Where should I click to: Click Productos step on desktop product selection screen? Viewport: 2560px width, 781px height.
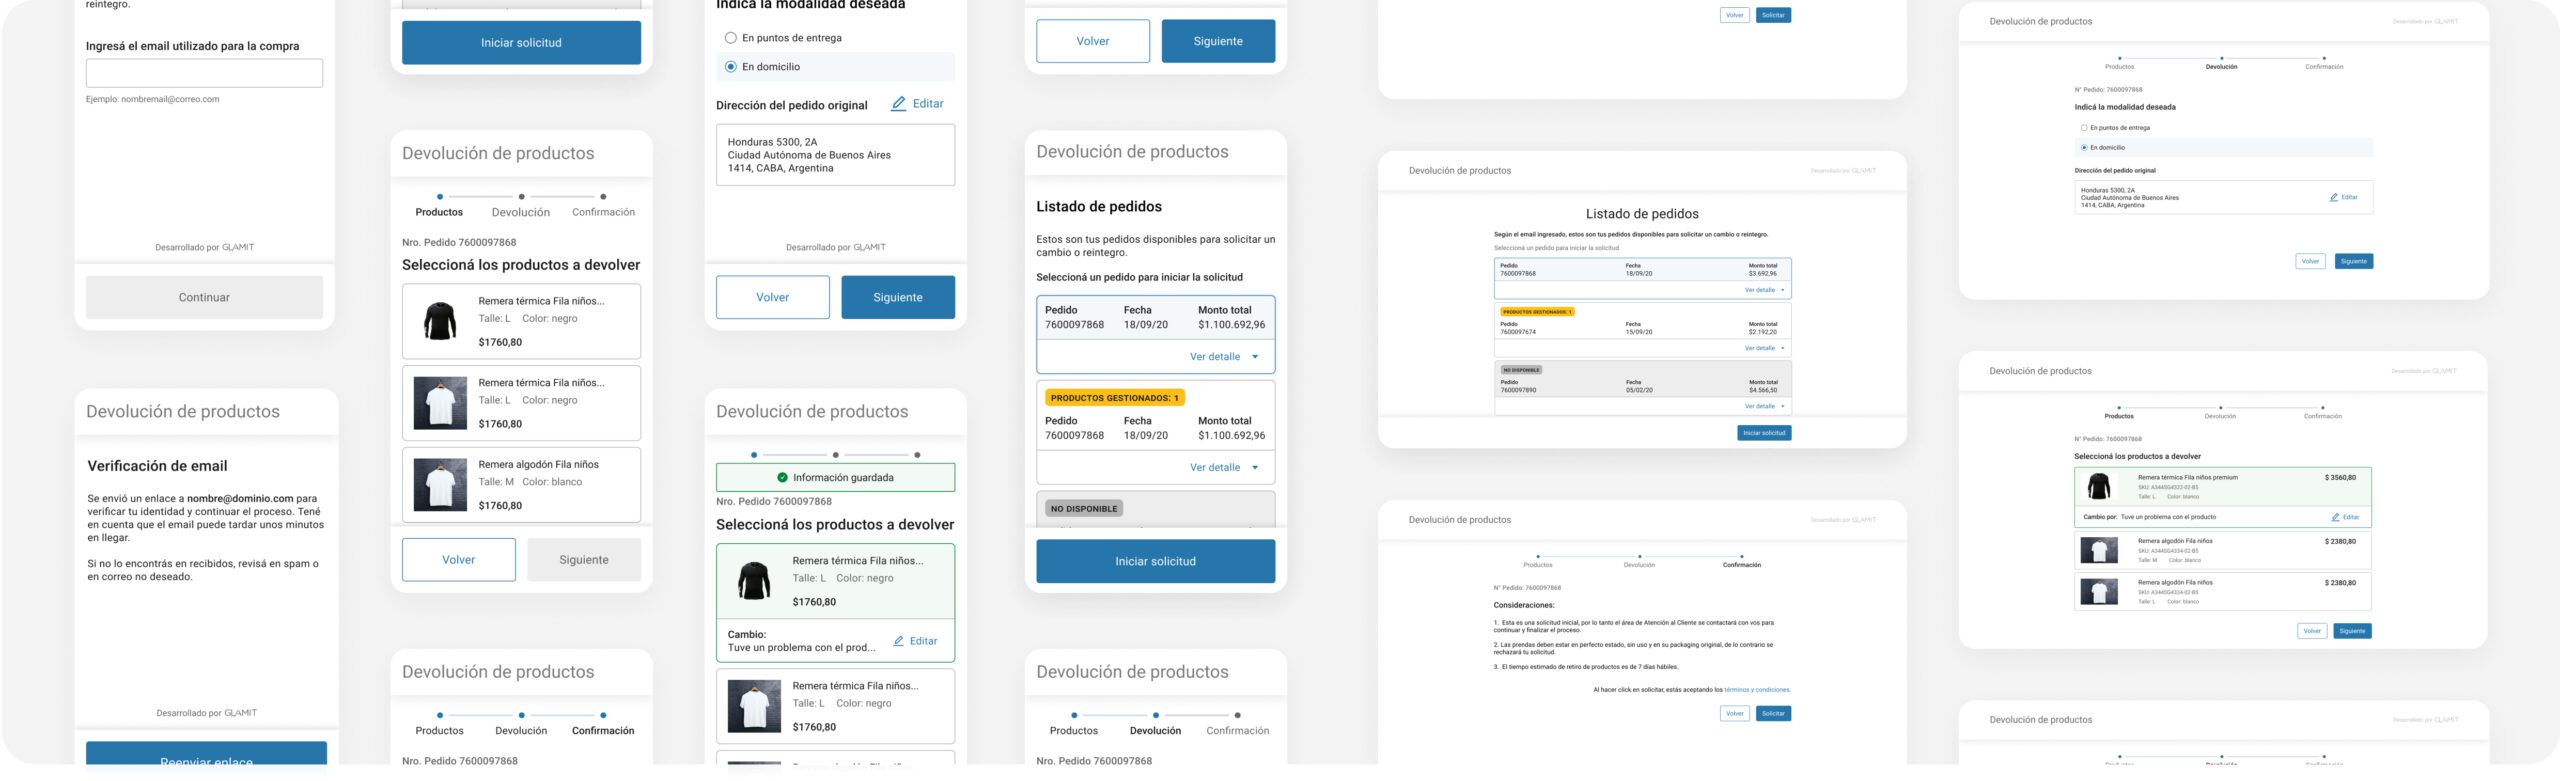pos(2118,416)
